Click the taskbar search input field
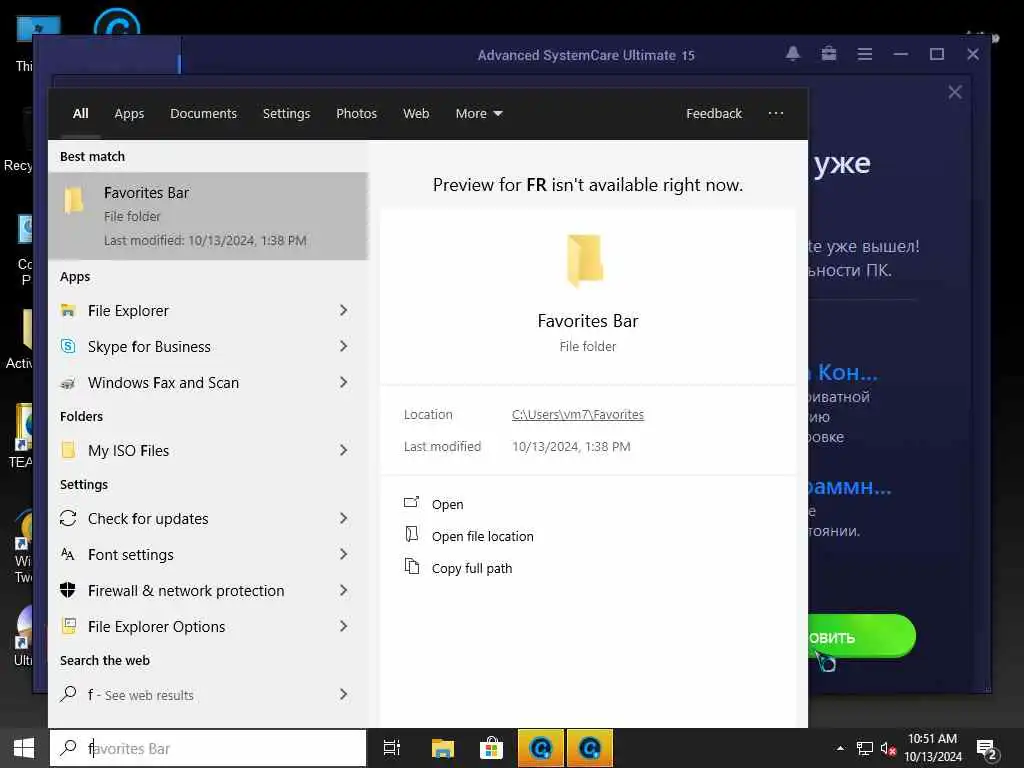 208,748
